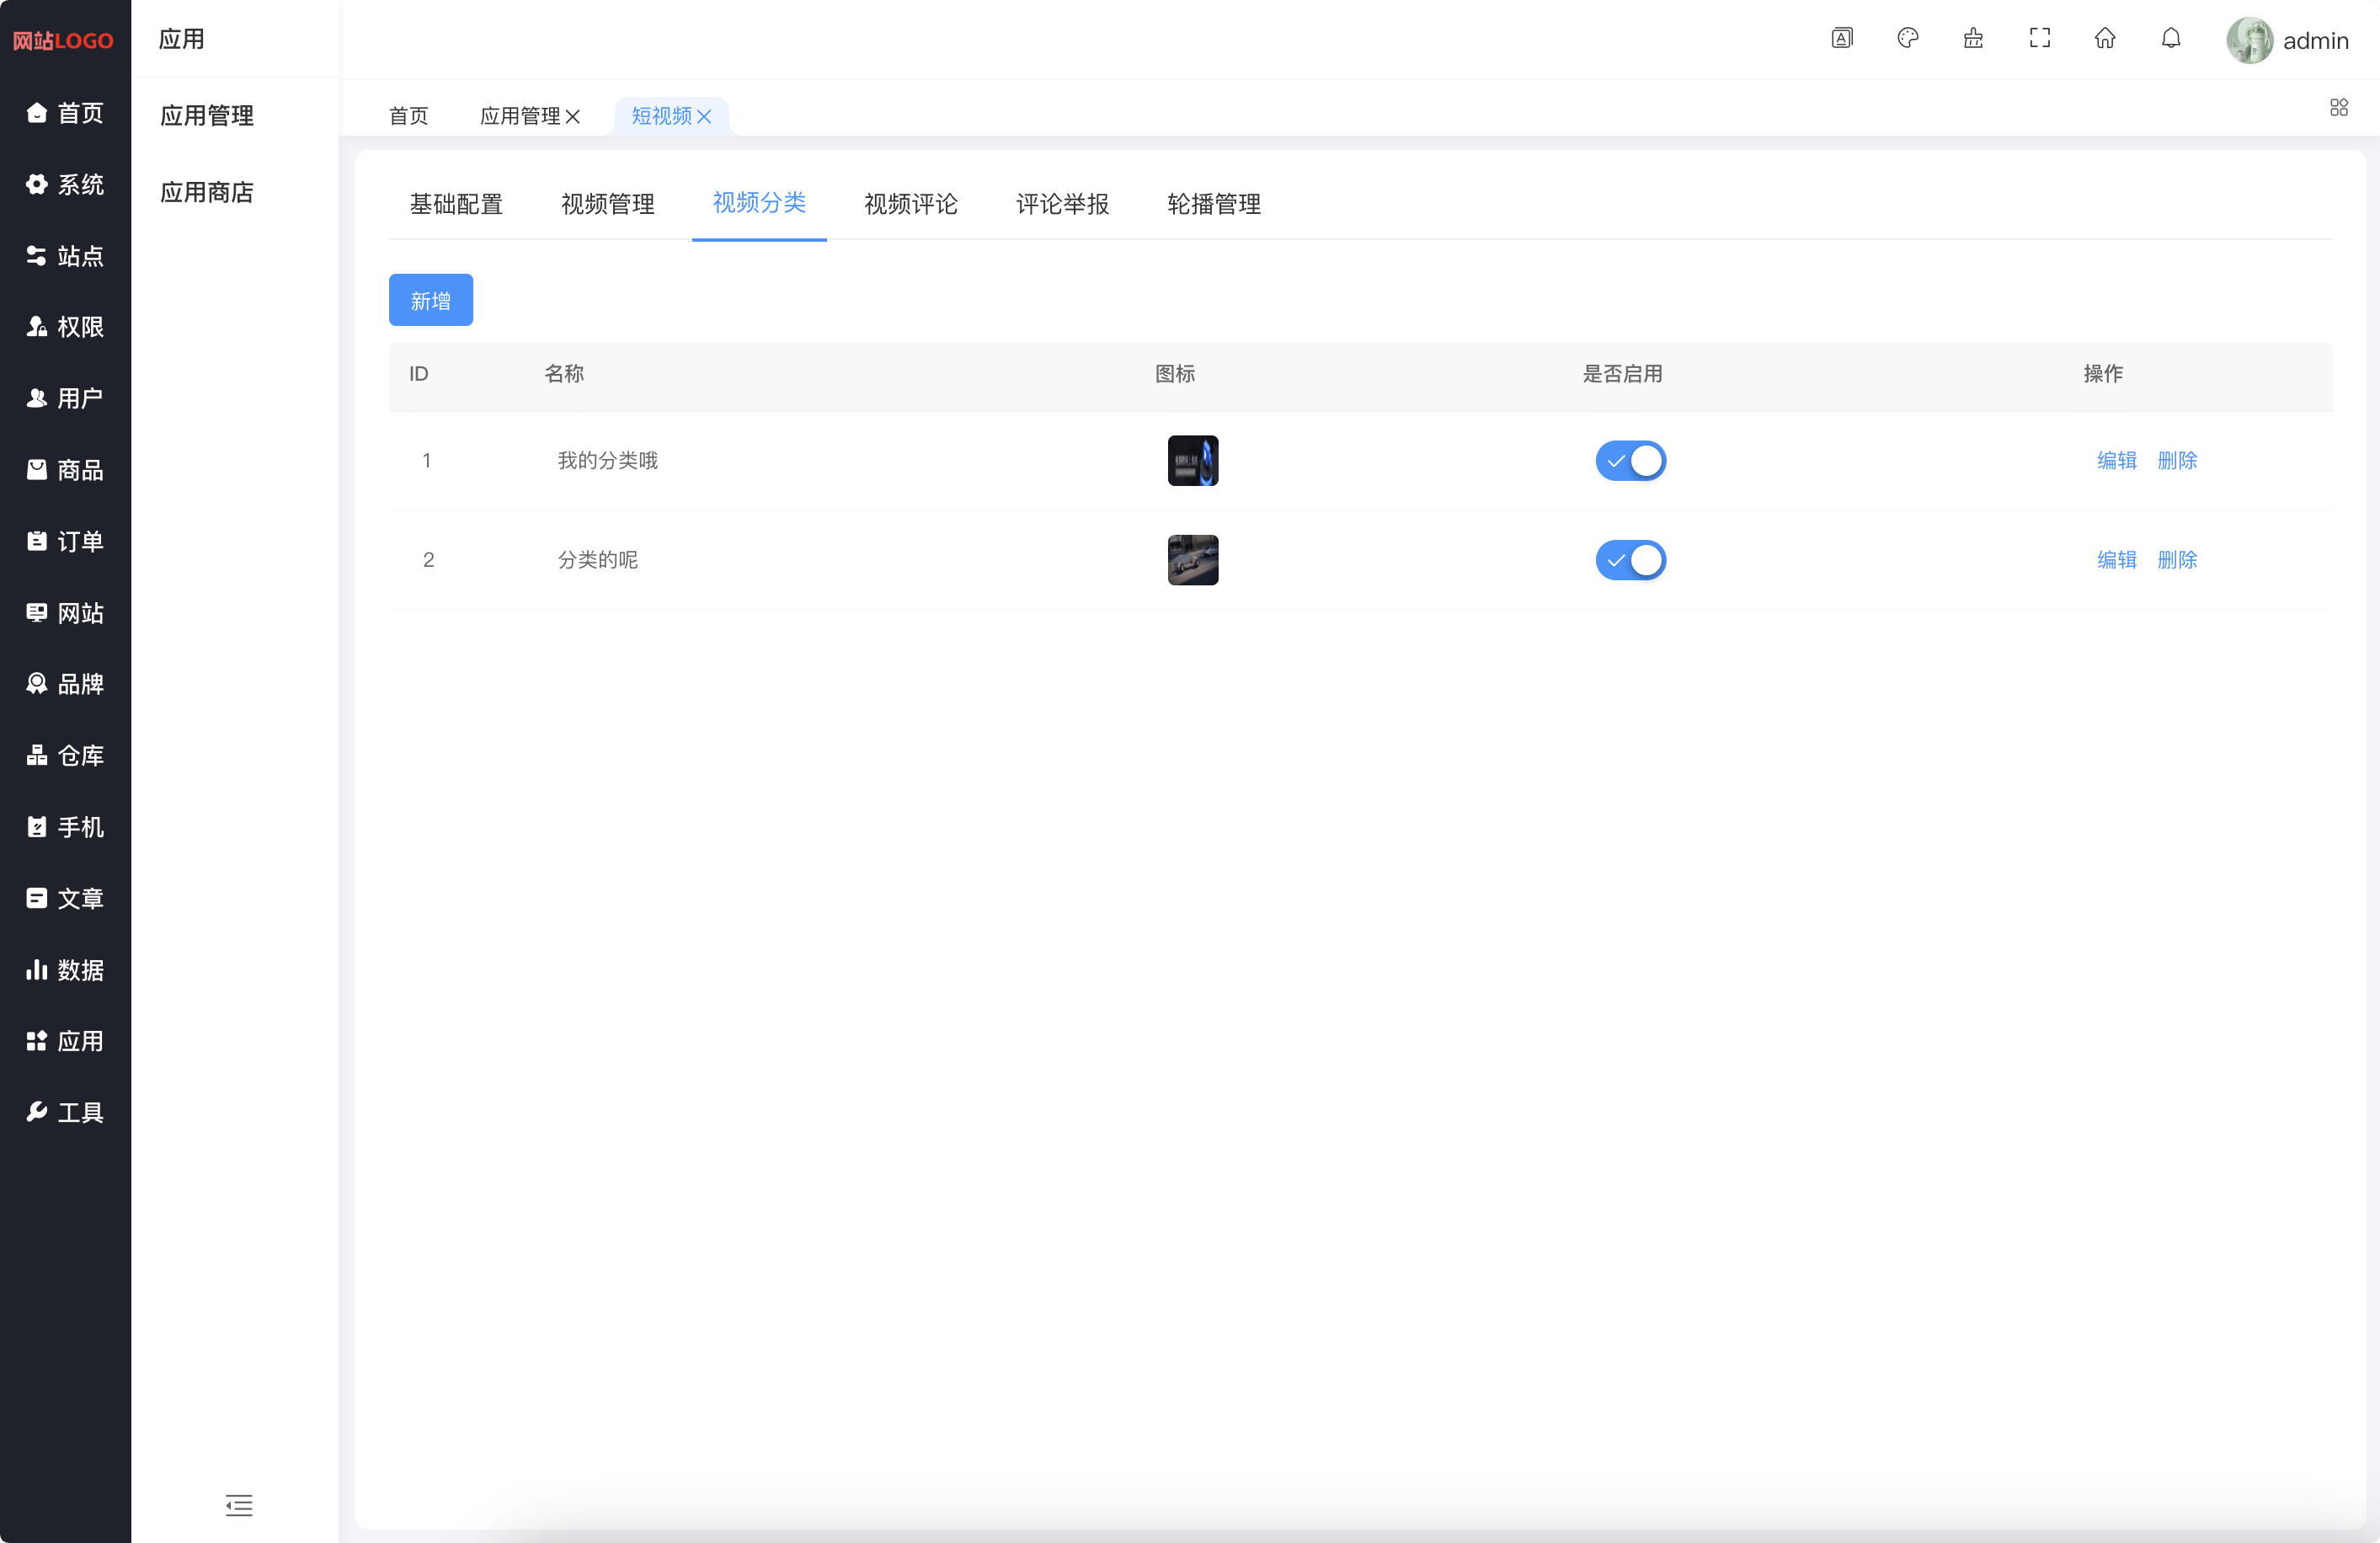This screenshot has width=2380, height=1543.
Task: Click 删除 for 分类的呢 row
Action: point(2177,560)
